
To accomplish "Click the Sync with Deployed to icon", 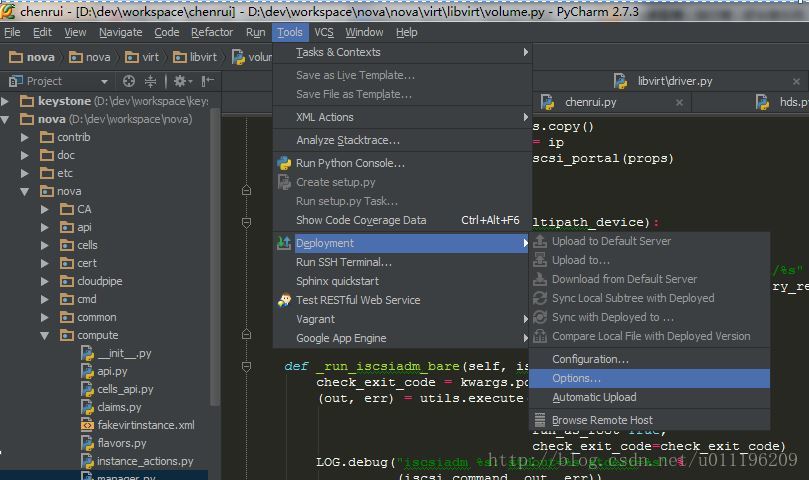I will pyautogui.click(x=540, y=317).
